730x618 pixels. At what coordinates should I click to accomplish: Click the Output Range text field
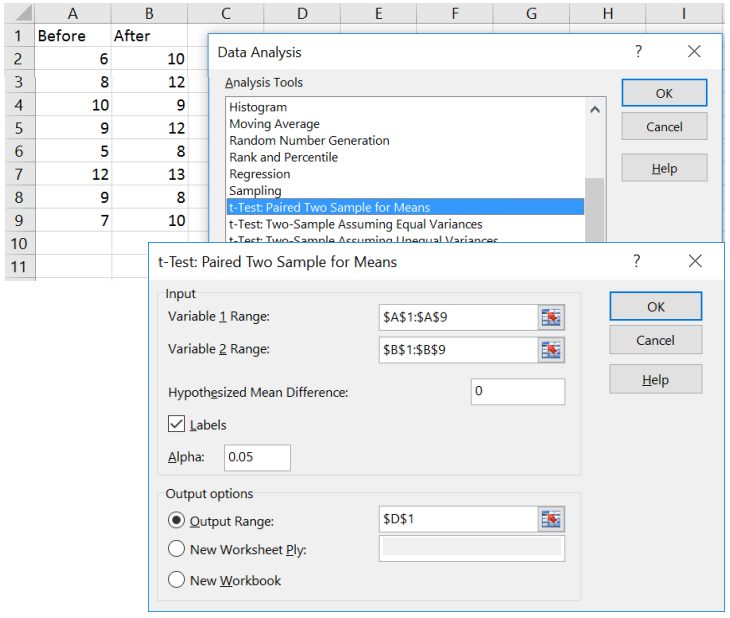coord(459,519)
